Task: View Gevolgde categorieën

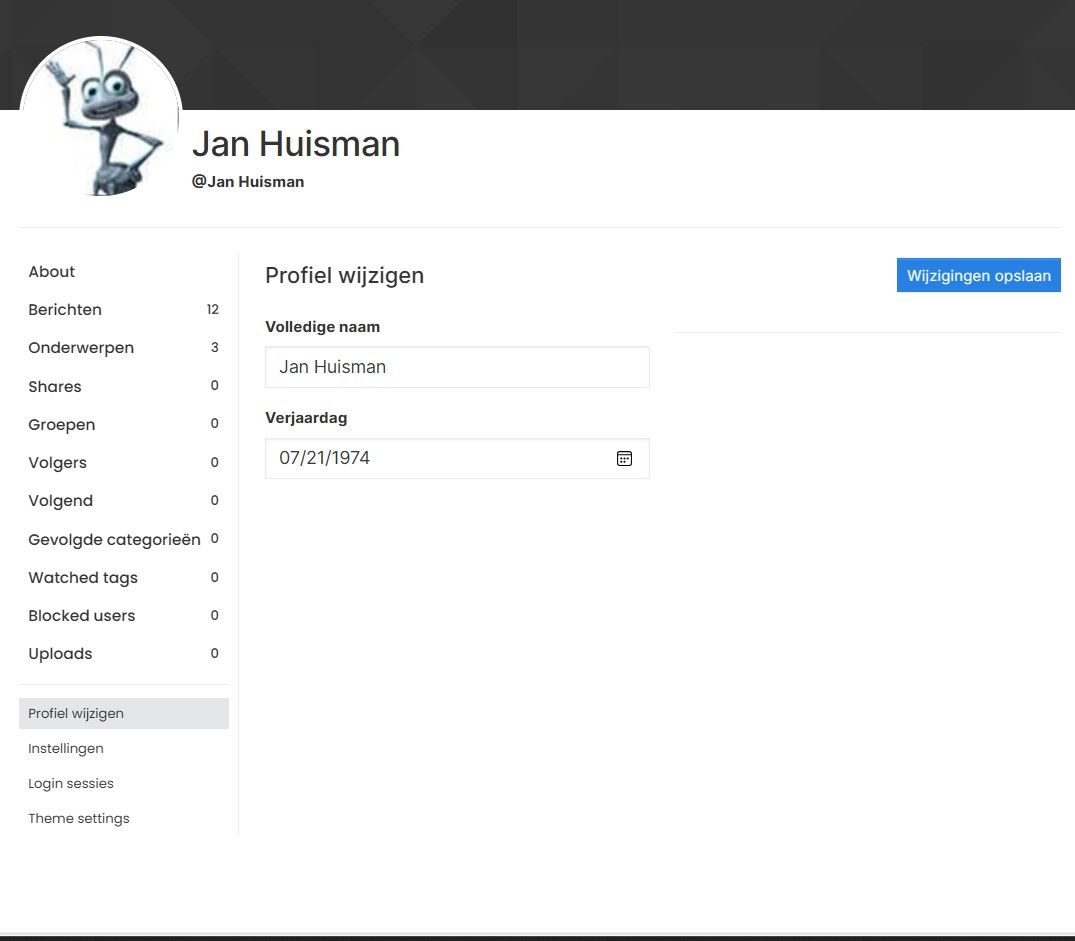Action: 114,540
